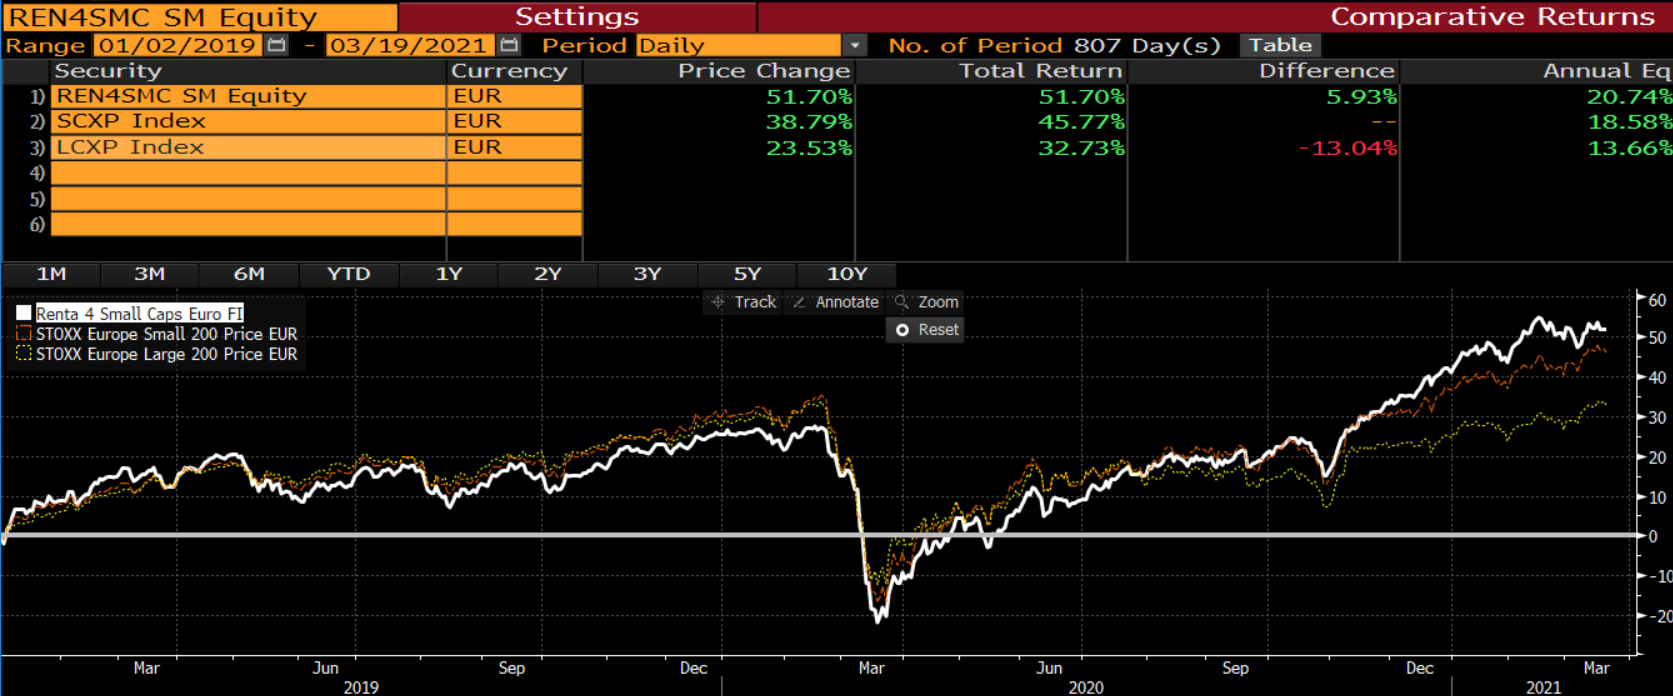This screenshot has width=1673, height=696.
Task: Click empty security field in row 6
Action: point(248,224)
